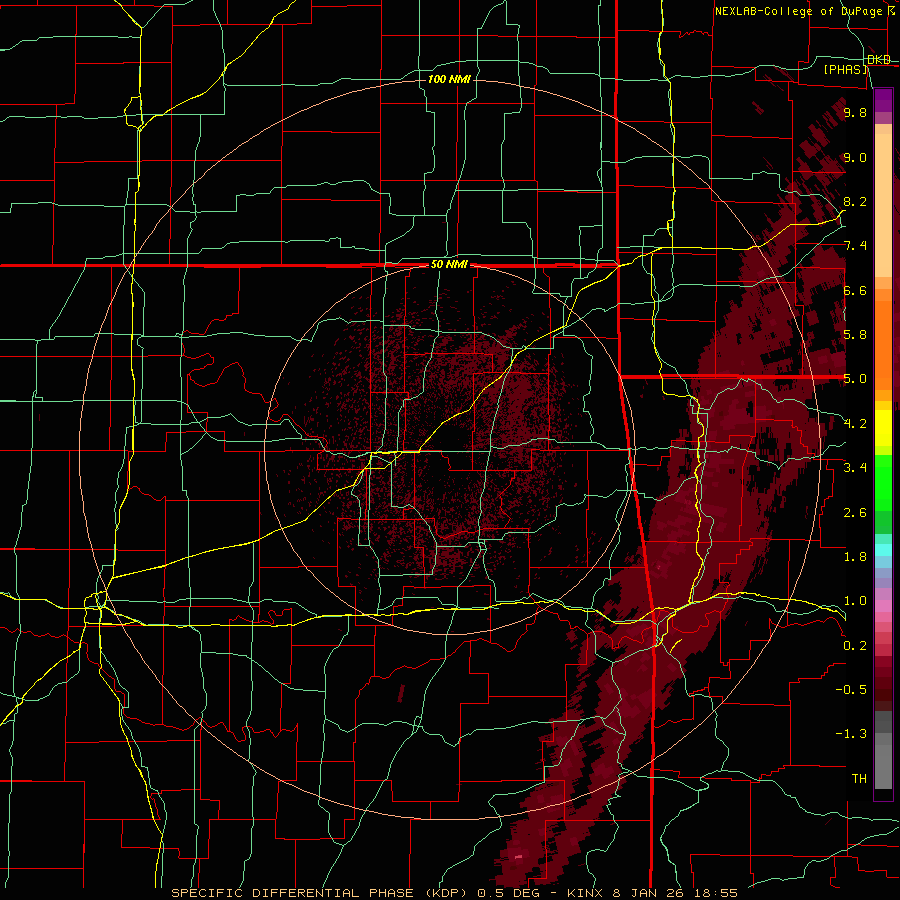Click the KINX radar site identifier
The width and height of the screenshot is (900, 900).
[x=585, y=893]
